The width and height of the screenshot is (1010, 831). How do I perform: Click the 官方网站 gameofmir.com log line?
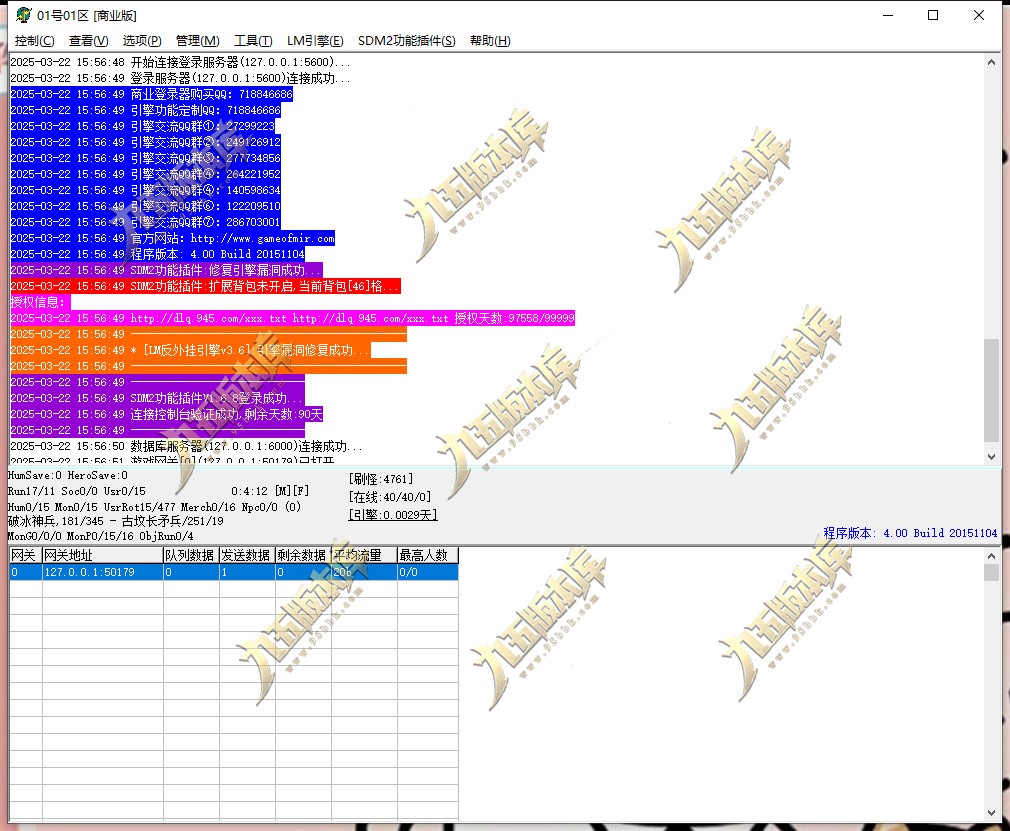(x=173, y=238)
